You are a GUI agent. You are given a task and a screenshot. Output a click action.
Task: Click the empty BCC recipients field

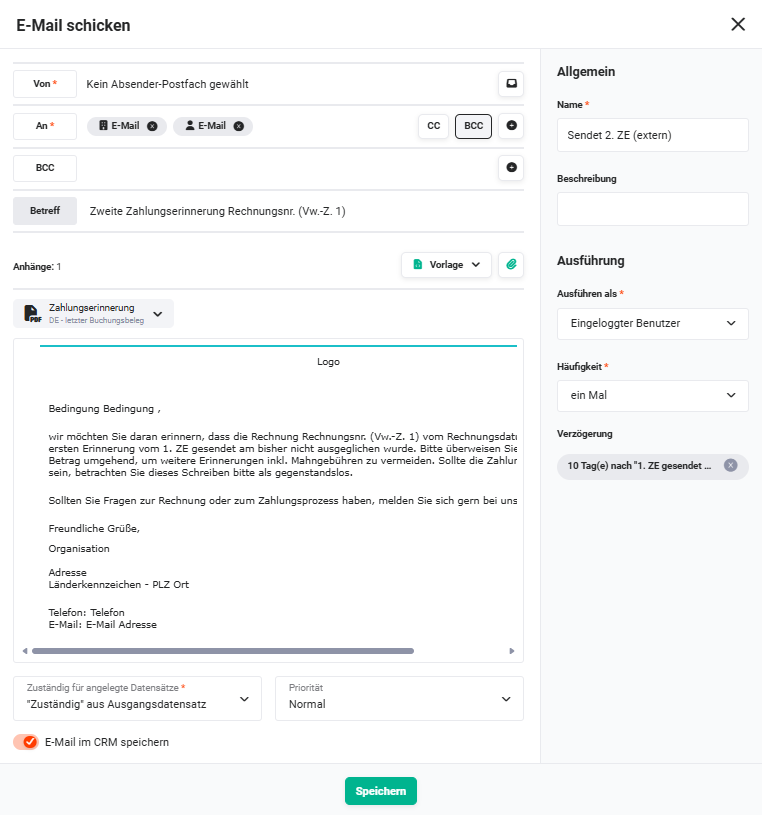coord(287,168)
